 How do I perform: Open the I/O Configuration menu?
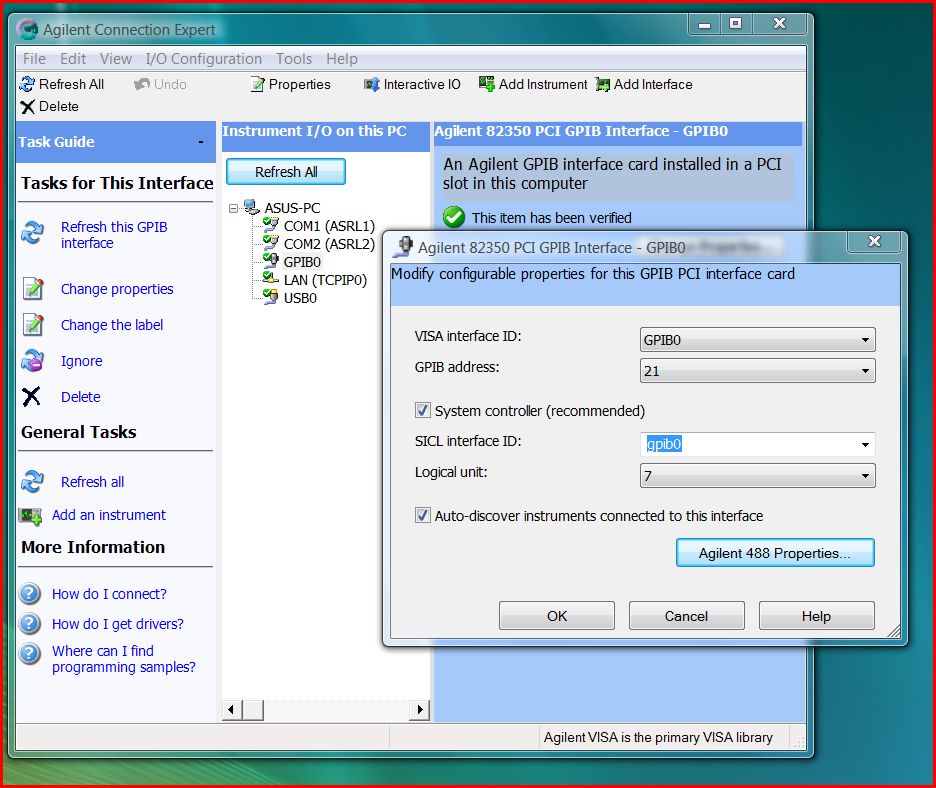pos(203,59)
